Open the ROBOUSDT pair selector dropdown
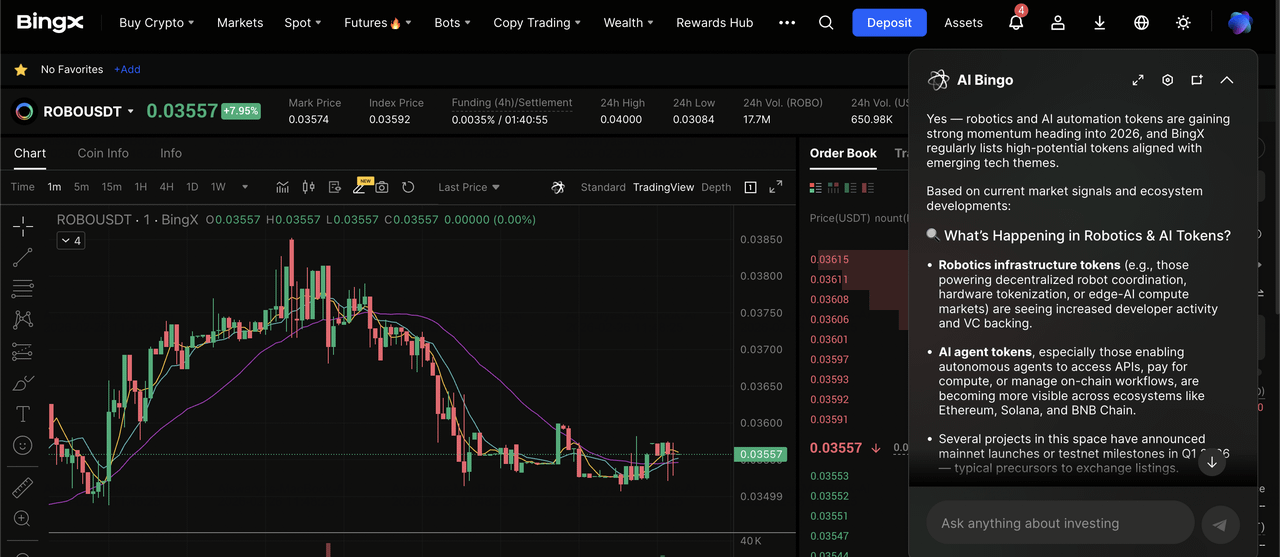The image size is (1280, 557). coord(88,111)
